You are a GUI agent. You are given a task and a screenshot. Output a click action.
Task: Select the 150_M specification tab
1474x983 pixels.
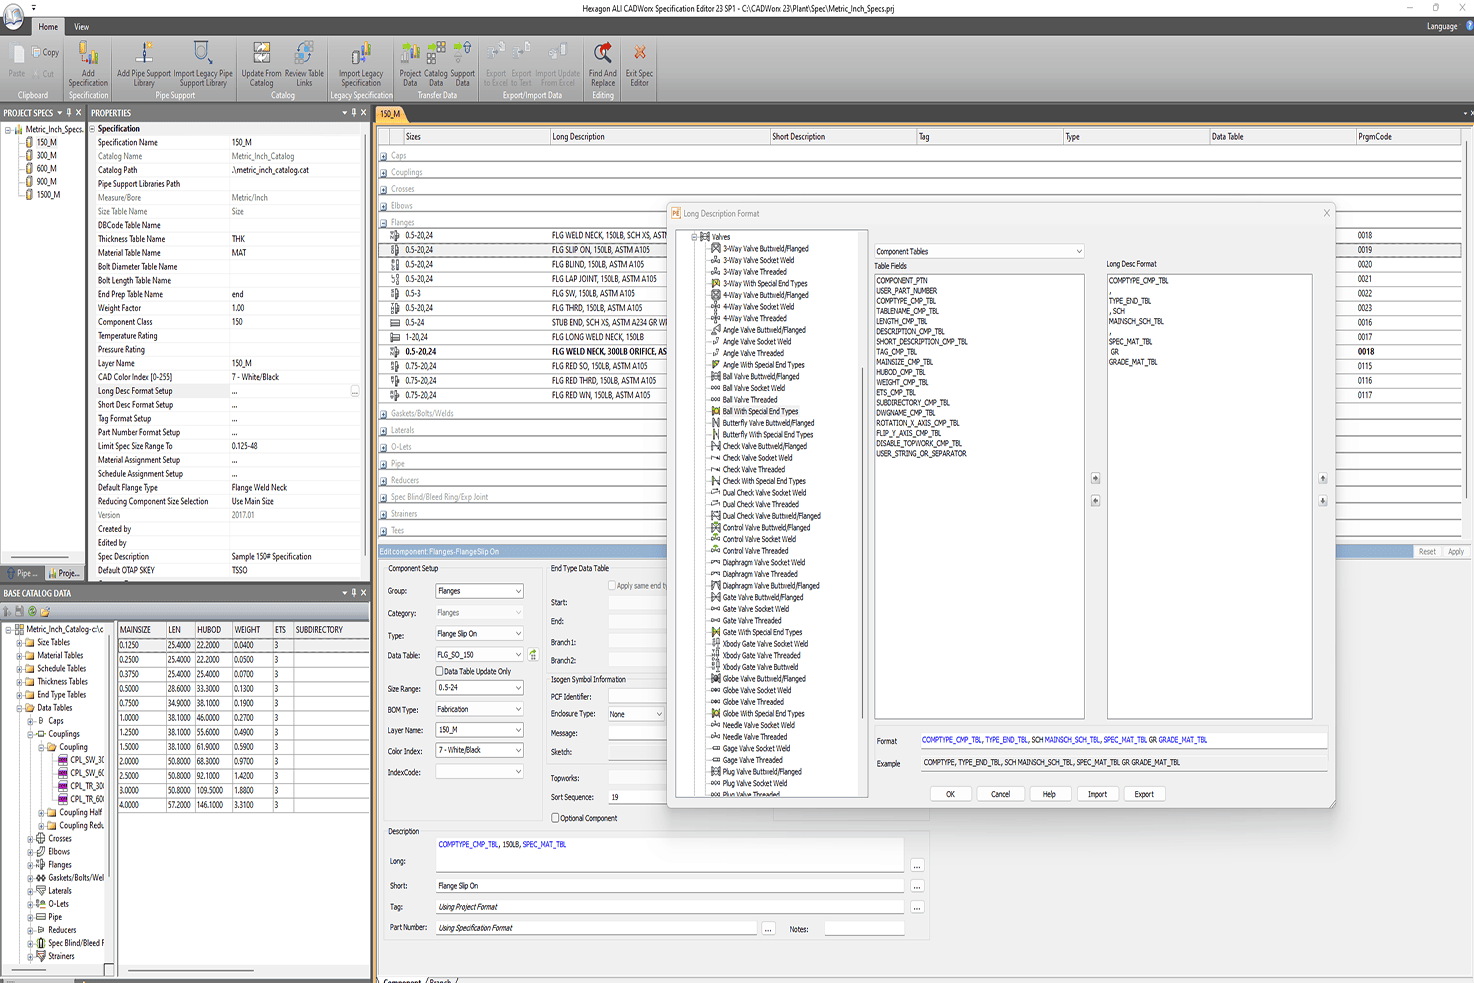pyautogui.click(x=390, y=114)
